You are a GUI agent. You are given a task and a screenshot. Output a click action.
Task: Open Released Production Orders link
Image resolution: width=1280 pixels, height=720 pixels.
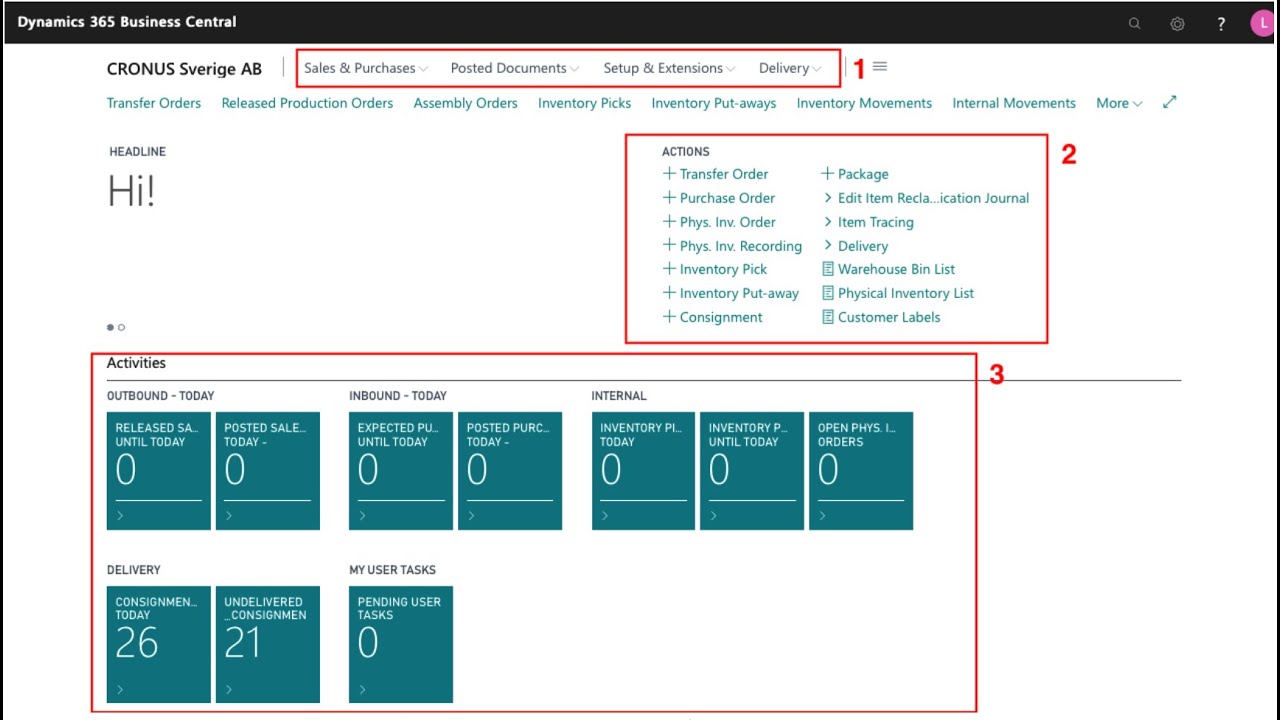click(x=307, y=103)
